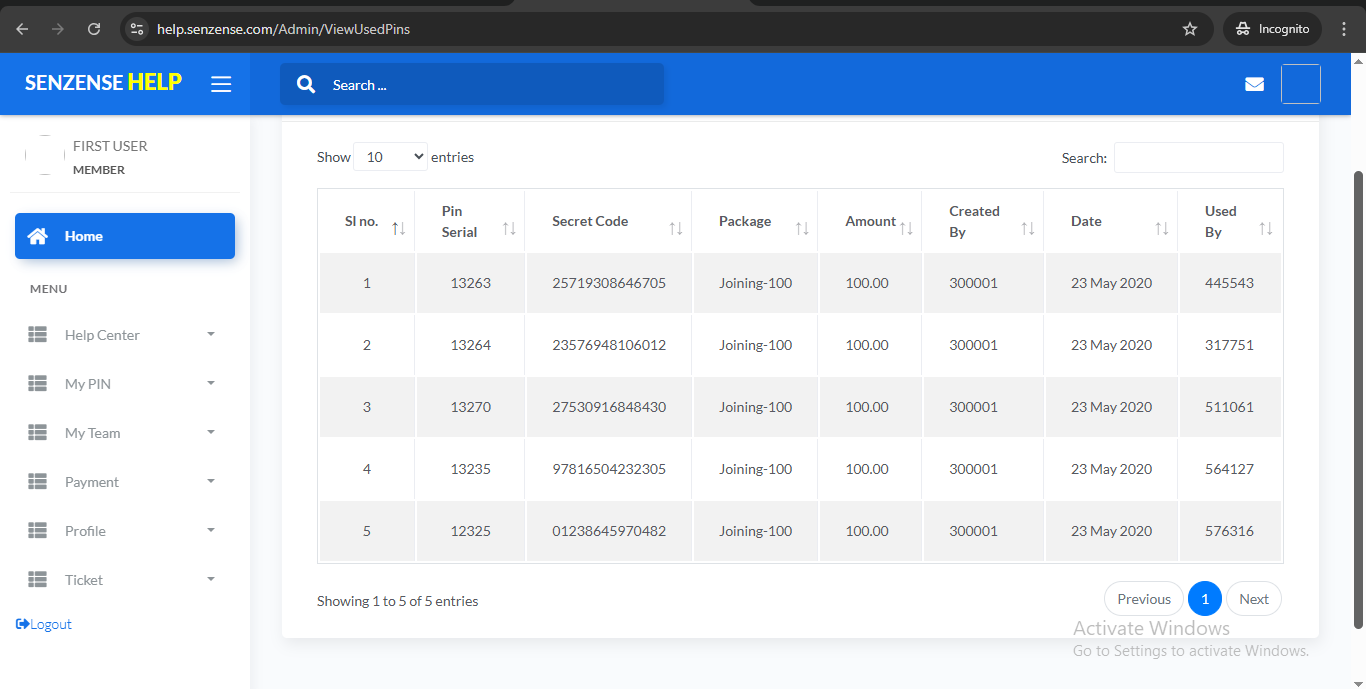This screenshot has width=1366, height=689.
Task: Click the Previous pagination button
Action: coord(1144,599)
